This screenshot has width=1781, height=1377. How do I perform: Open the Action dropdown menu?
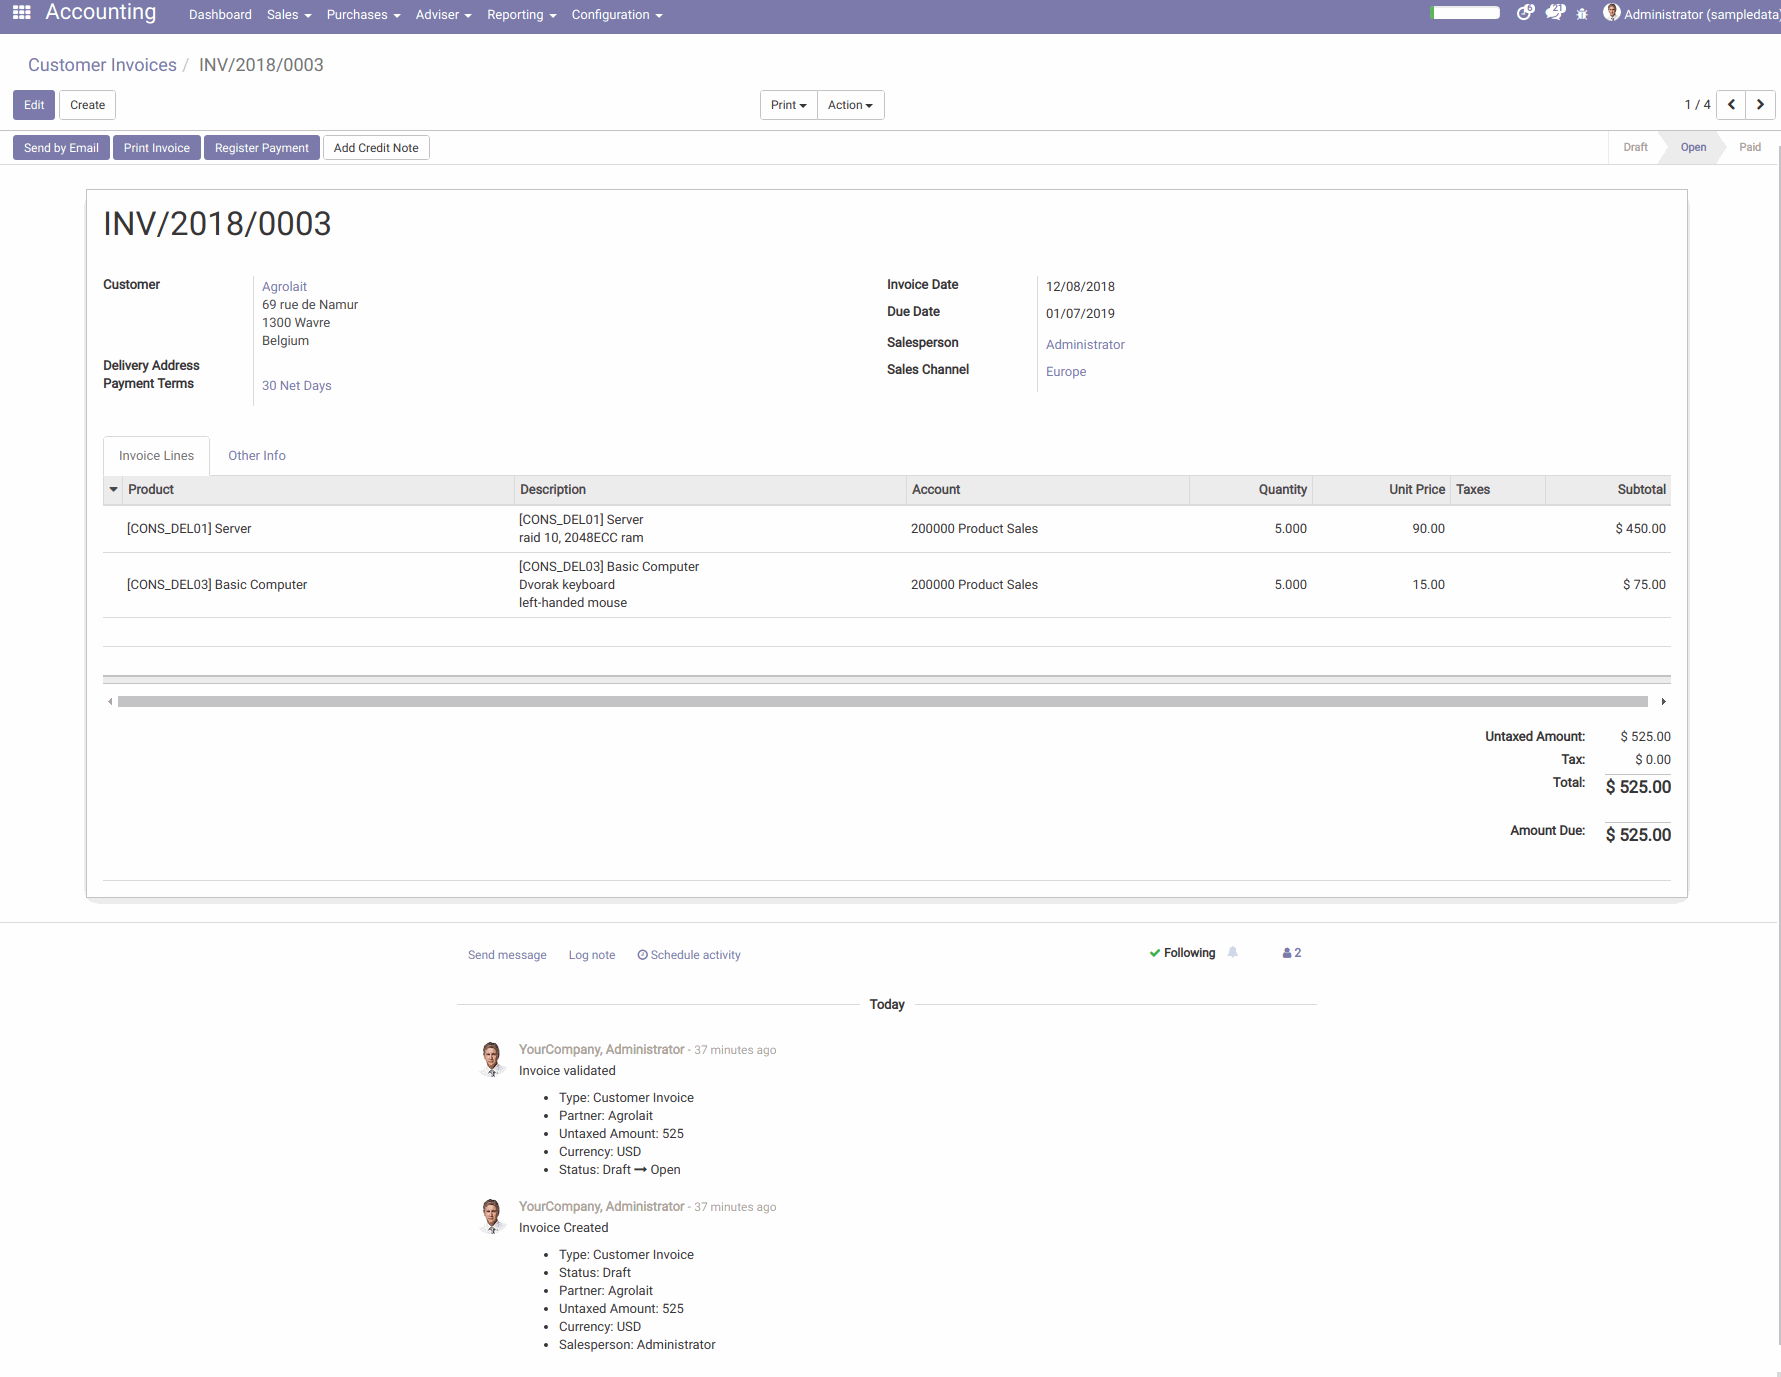pos(849,105)
